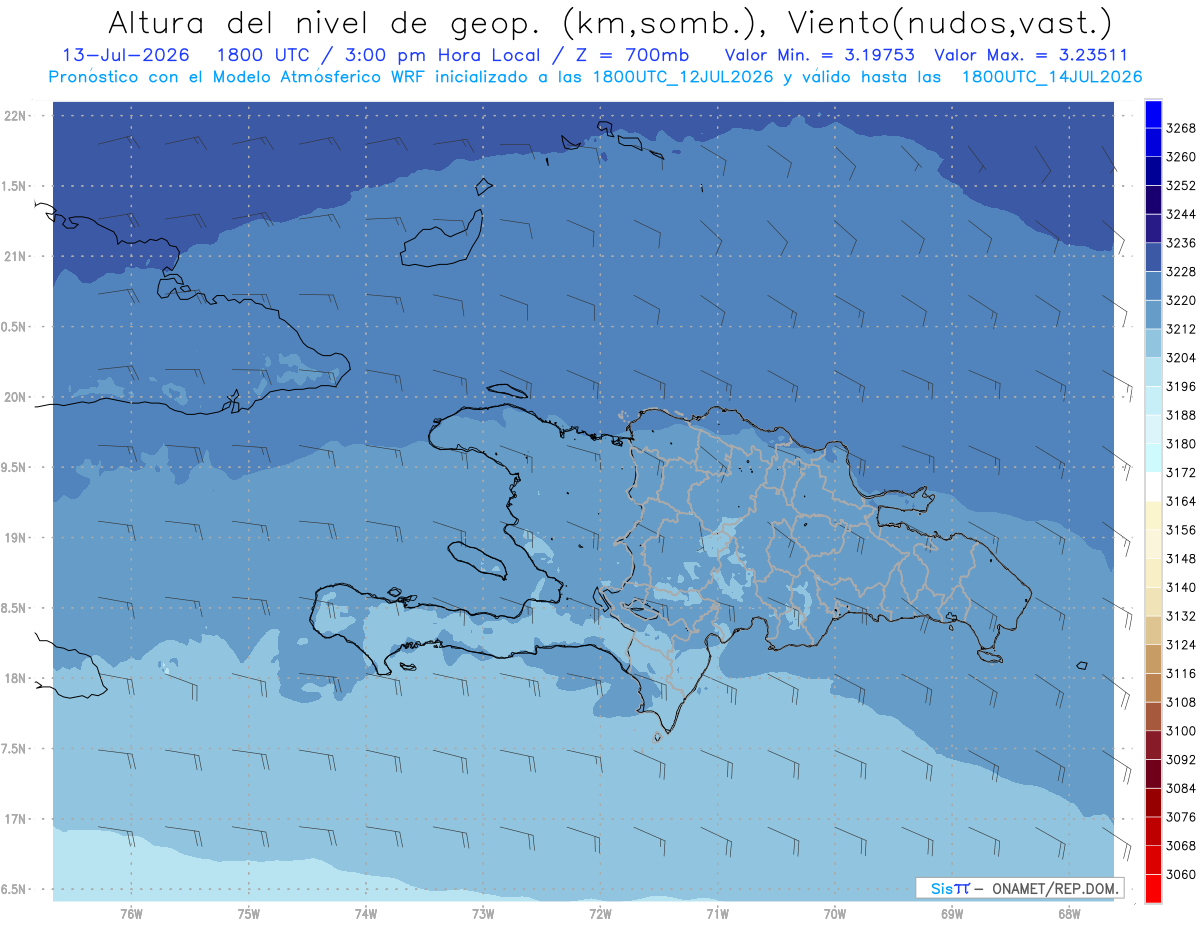Click the colorbar value "3140"
1200x927 pixels.
click(x=1181, y=587)
